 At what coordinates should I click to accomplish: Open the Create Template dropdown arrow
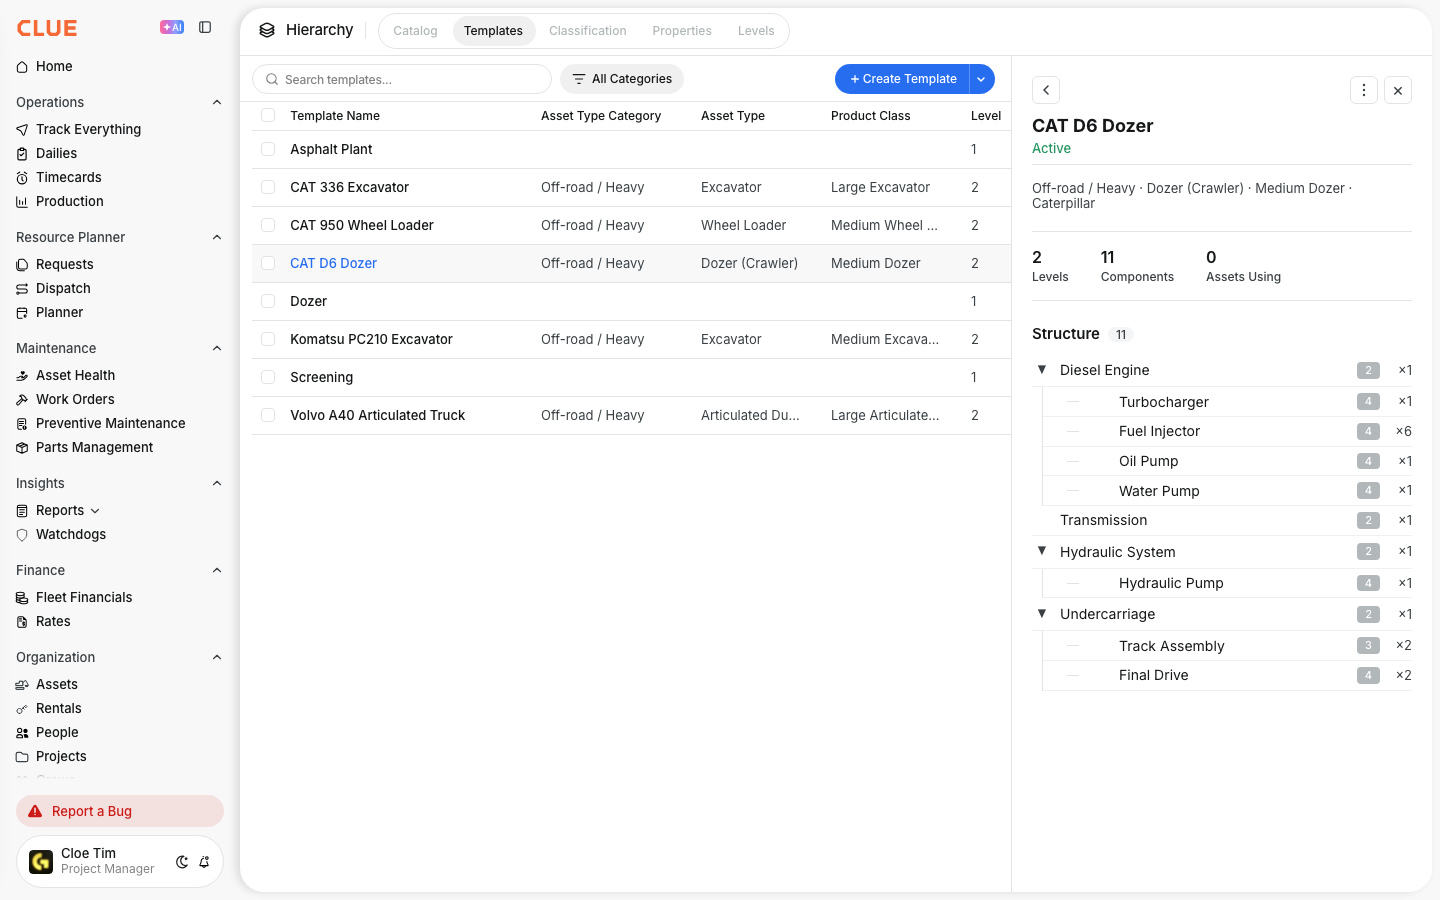tap(982, 79)
